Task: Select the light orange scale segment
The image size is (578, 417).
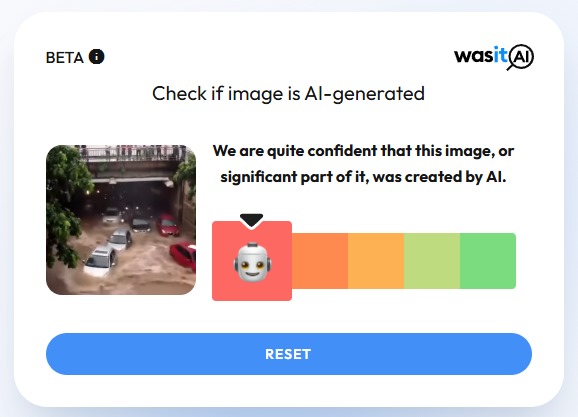Action: pyautogui.click(x=376, y=261)
